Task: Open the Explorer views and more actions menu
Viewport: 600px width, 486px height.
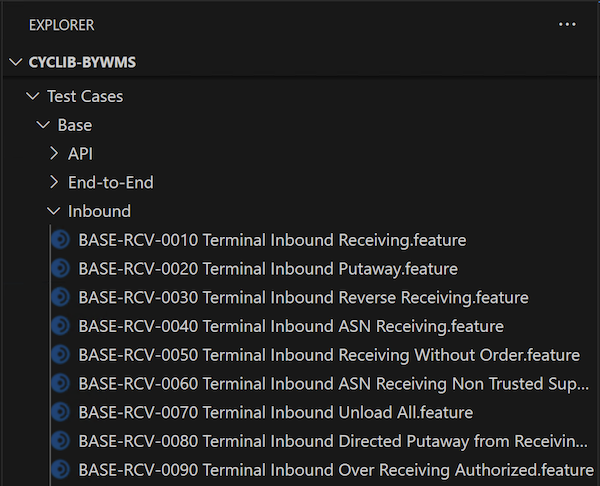Action: pyautogui.click(x=567, y=24)
